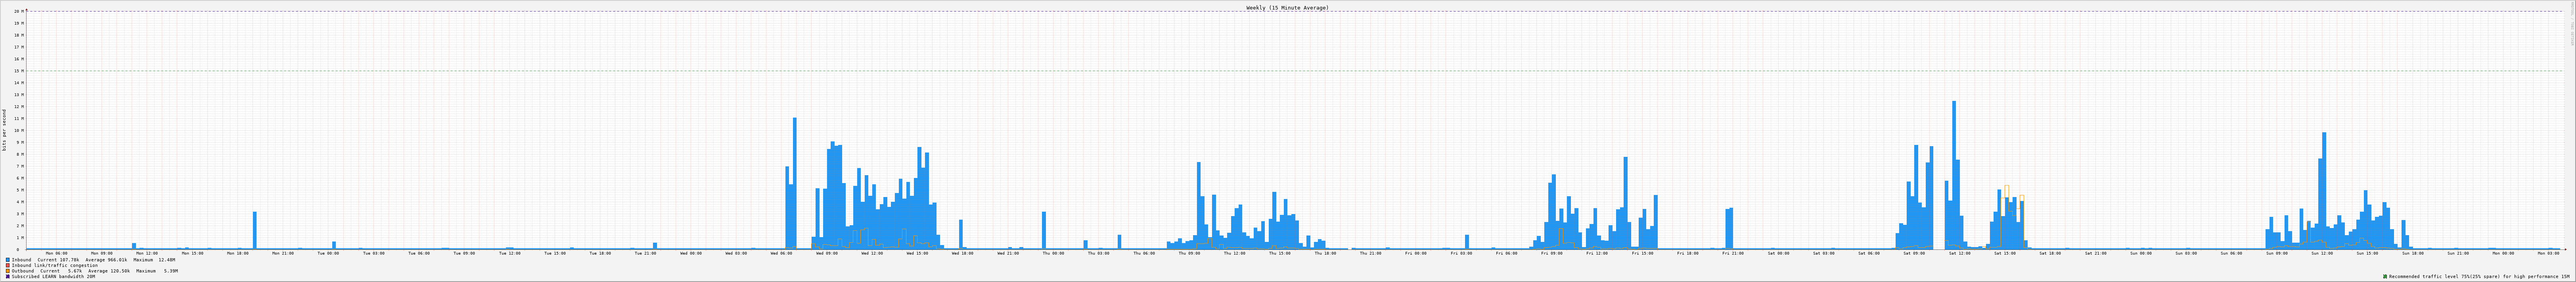Click the Weekly (15 Minute Average) title
Screen dimensions: 2576x282
click(1287, 7)
